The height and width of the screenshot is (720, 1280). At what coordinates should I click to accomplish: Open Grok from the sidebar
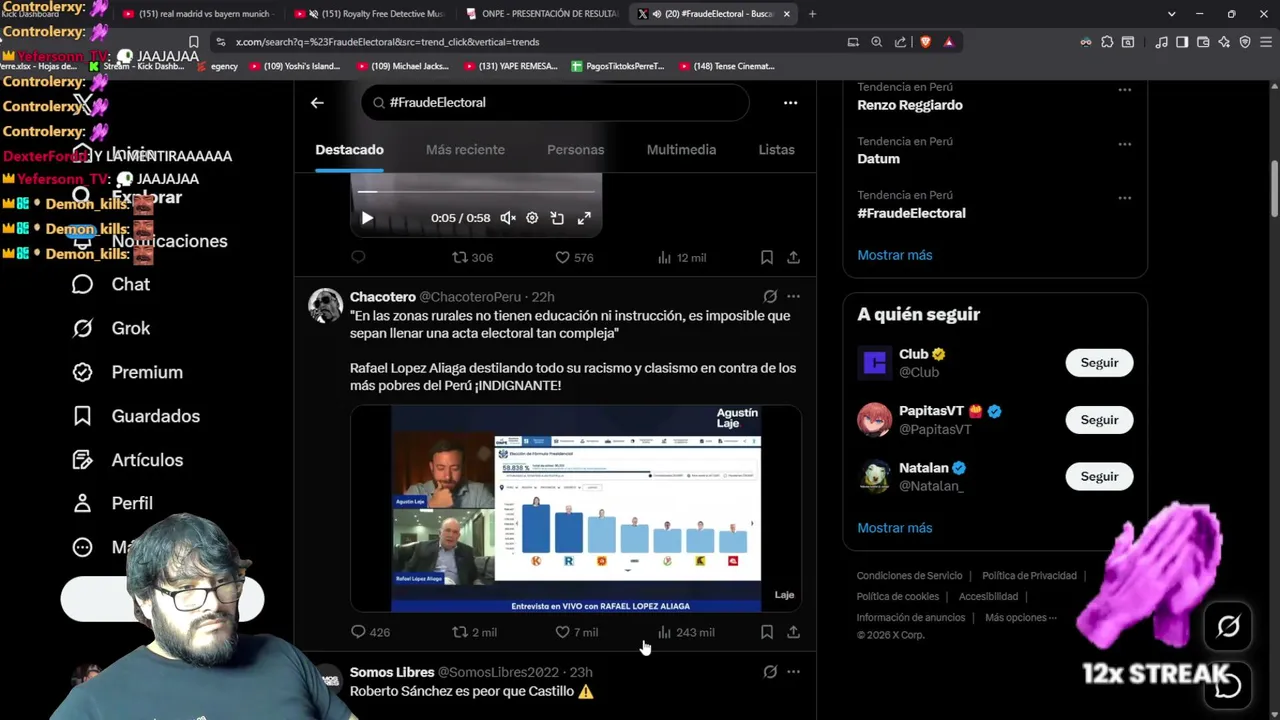click(111, 328)
